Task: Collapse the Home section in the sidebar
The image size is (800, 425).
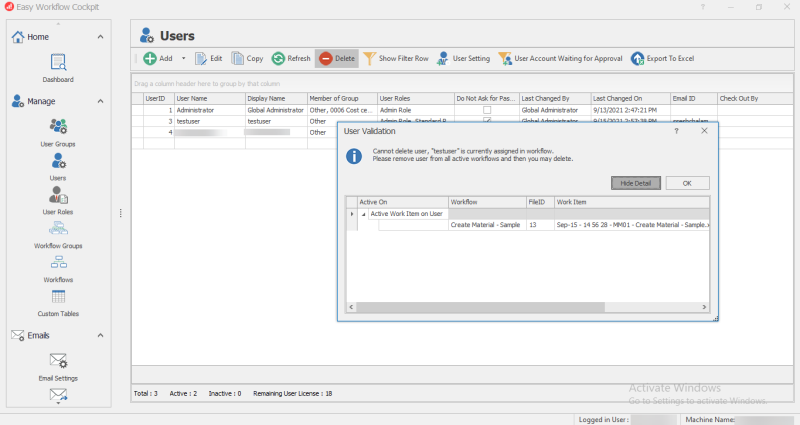Action: [101, 37]
